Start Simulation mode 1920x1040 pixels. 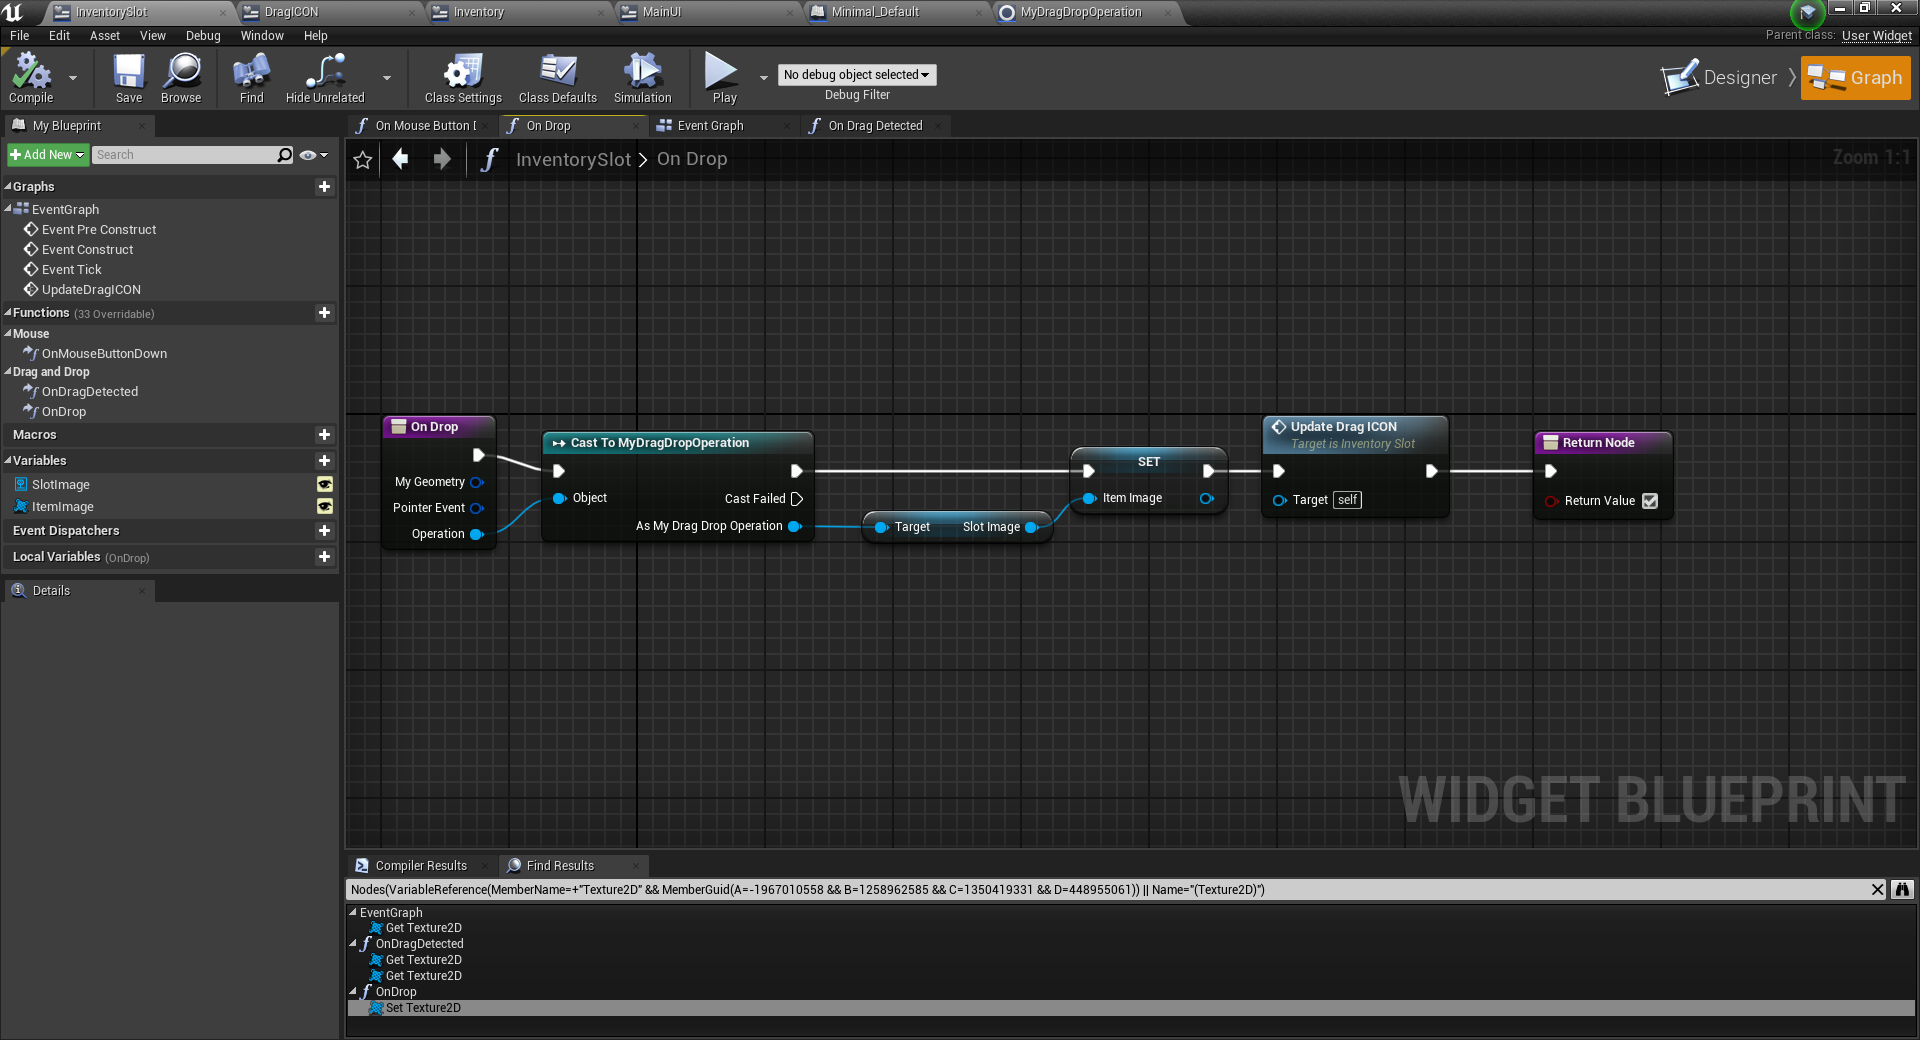(x=642, y=78)
